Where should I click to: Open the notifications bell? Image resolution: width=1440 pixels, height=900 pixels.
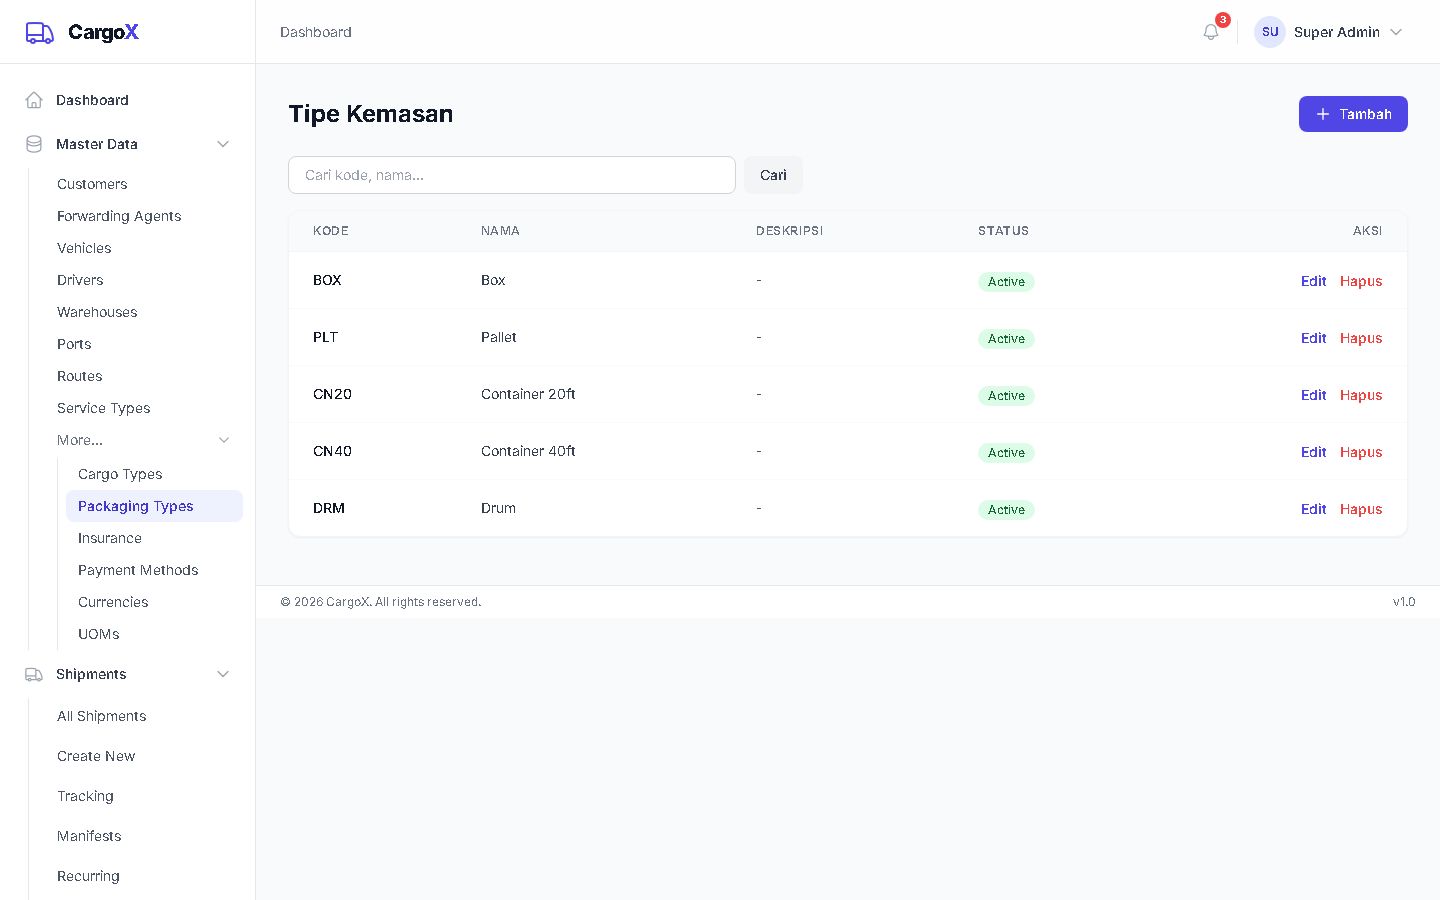[1211, 32]
